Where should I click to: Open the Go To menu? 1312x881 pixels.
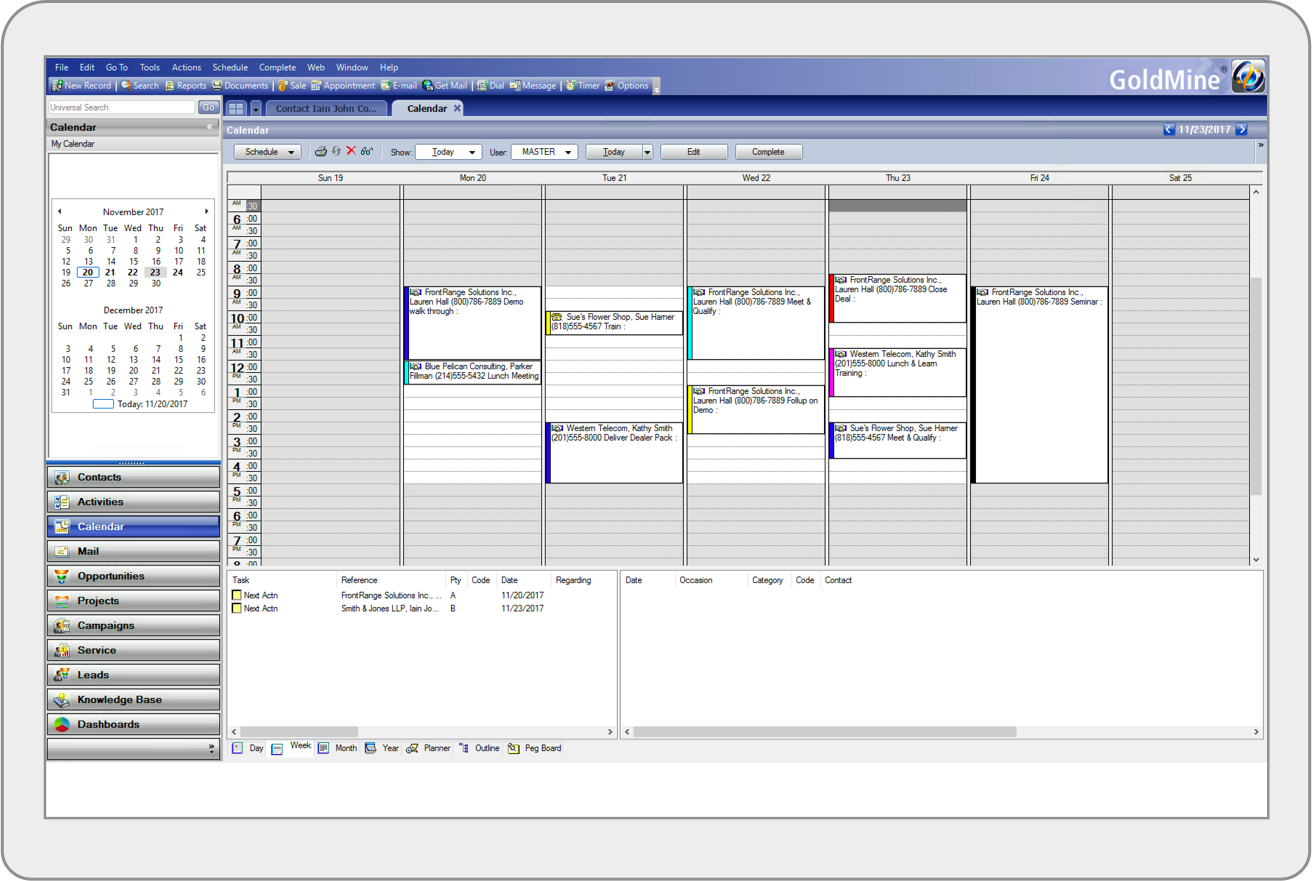[x=117, y=68]
